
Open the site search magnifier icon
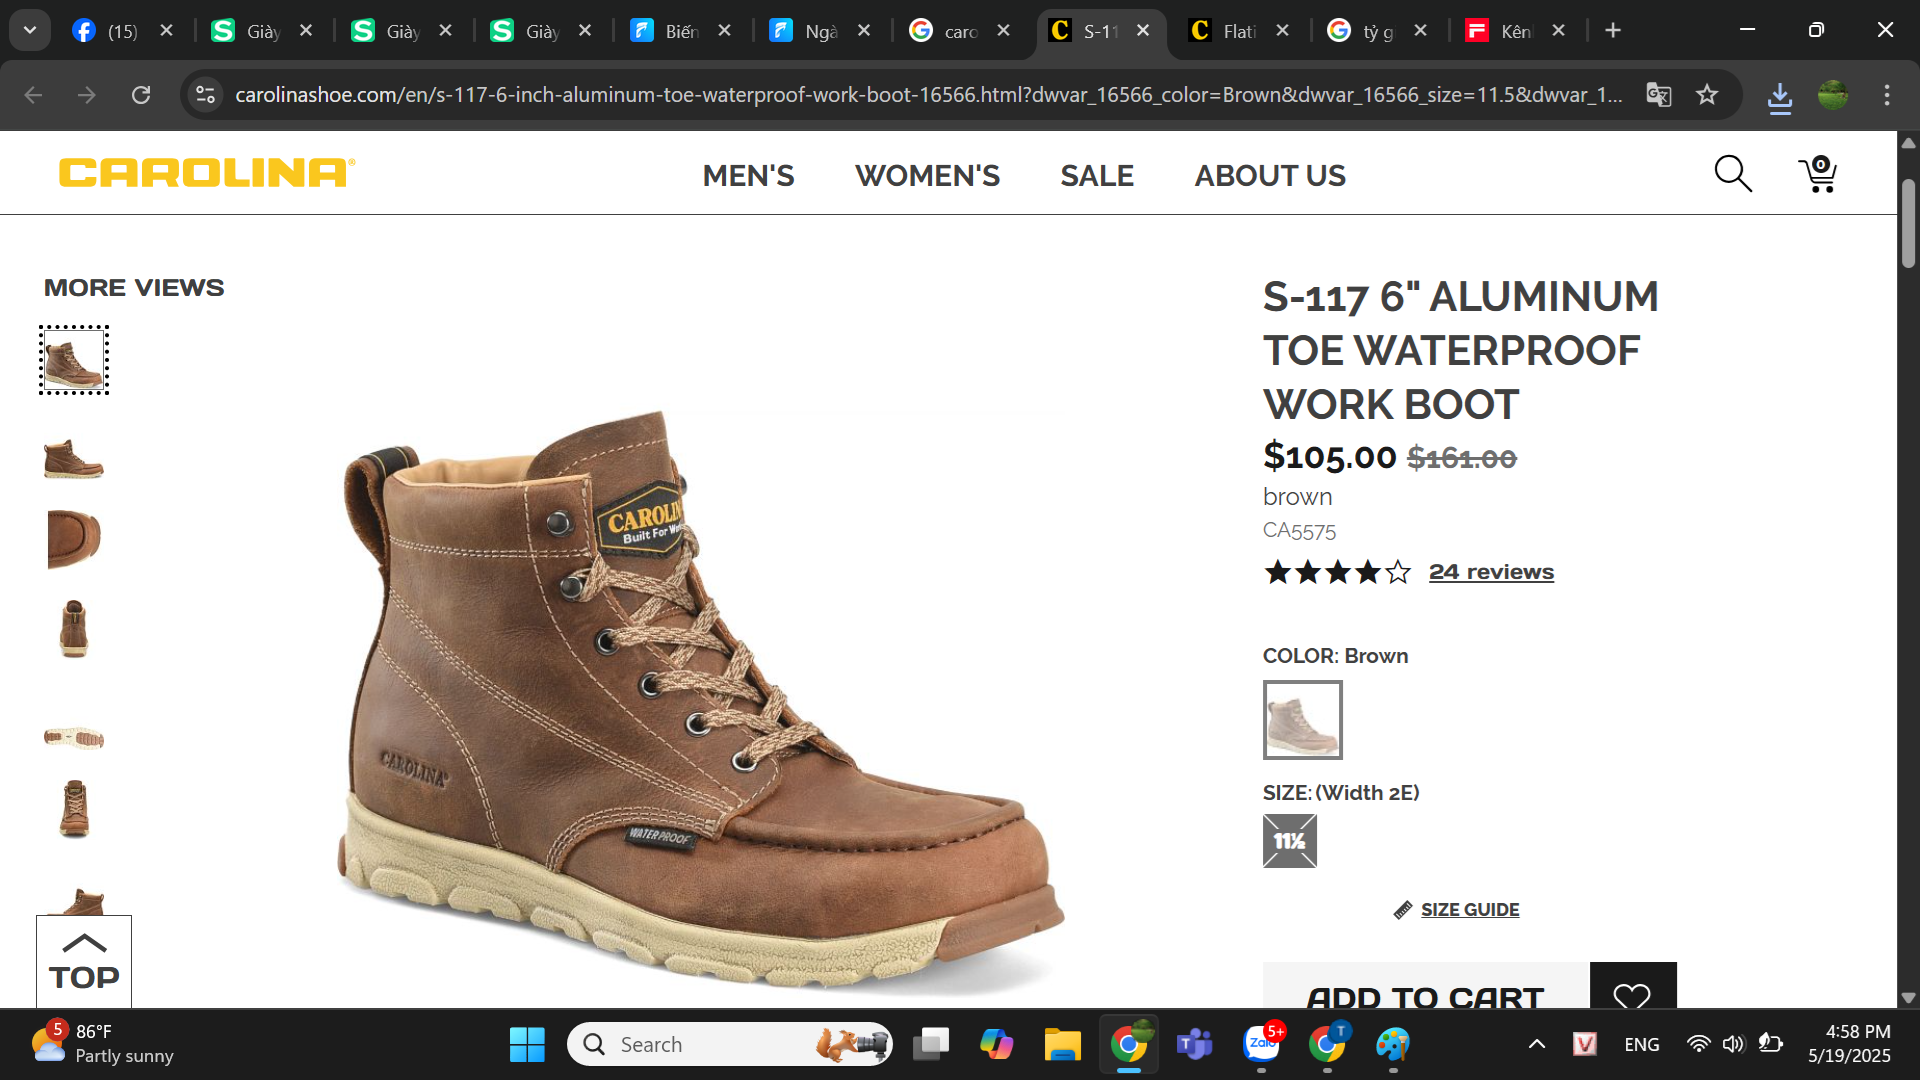(x=1733, y=174)
